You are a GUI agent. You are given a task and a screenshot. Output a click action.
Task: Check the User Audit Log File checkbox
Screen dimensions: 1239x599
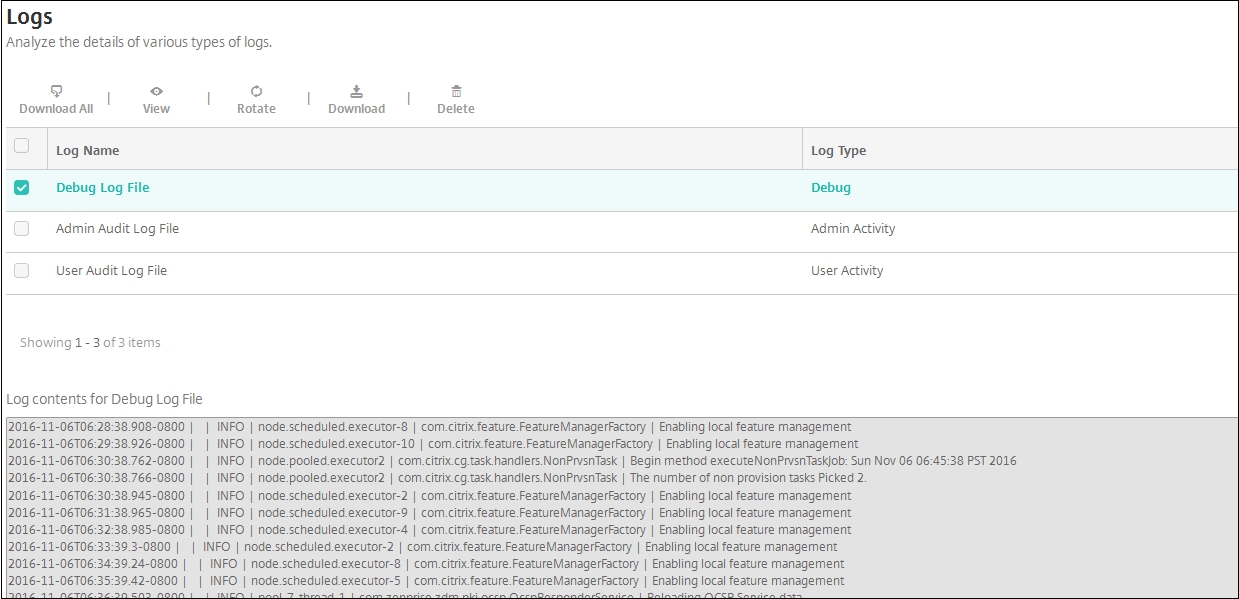[x=21, y=271]
